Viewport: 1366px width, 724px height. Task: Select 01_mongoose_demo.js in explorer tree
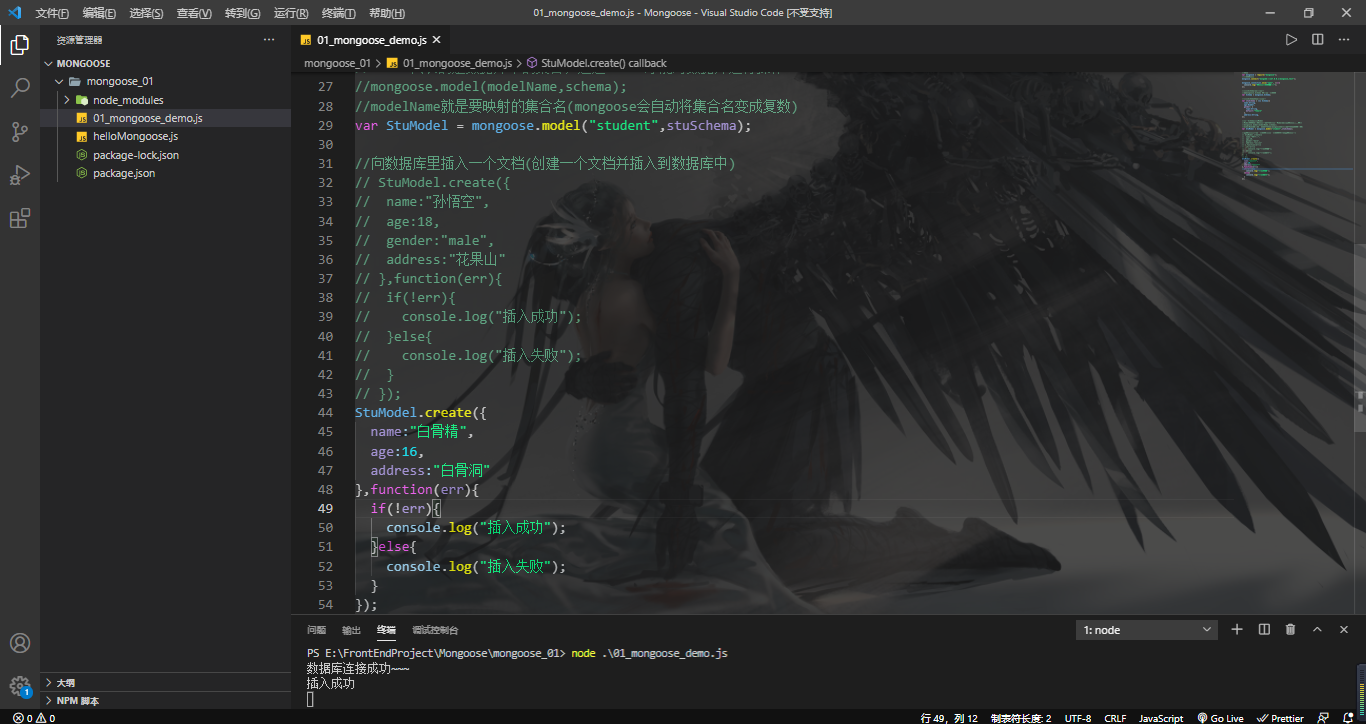click(x=148, y=118)
